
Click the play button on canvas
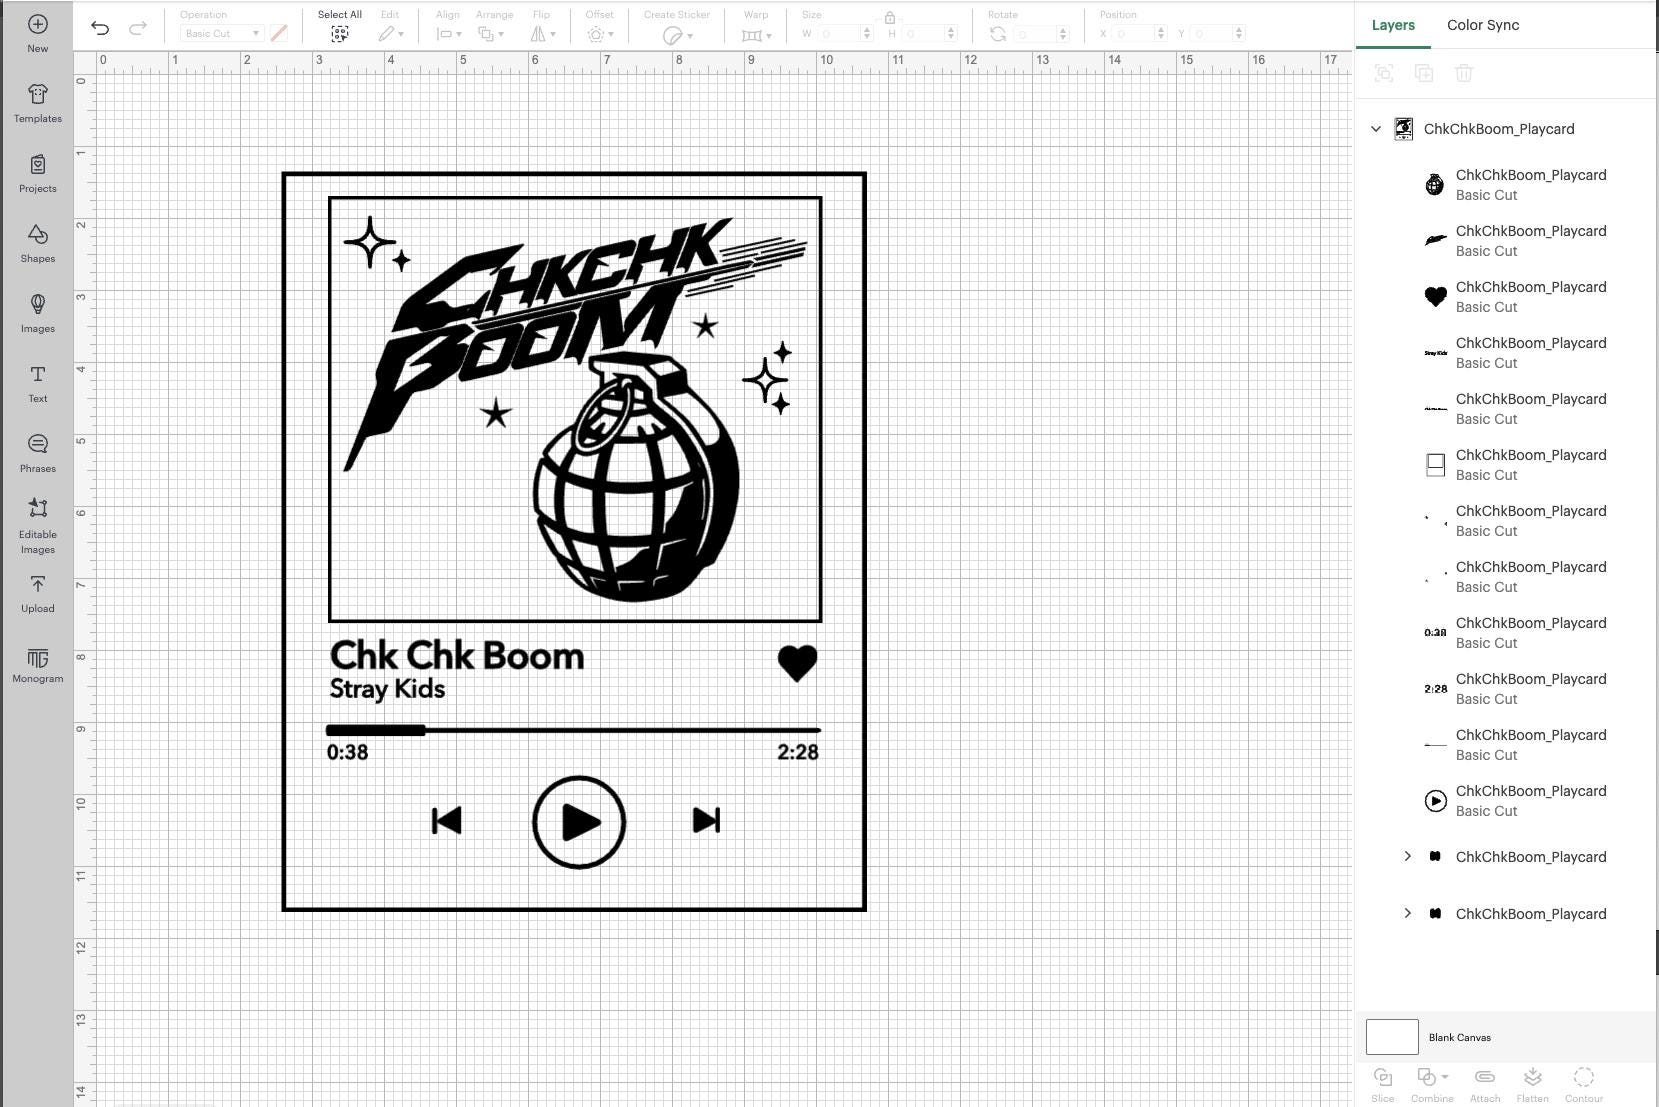(579, 822)
